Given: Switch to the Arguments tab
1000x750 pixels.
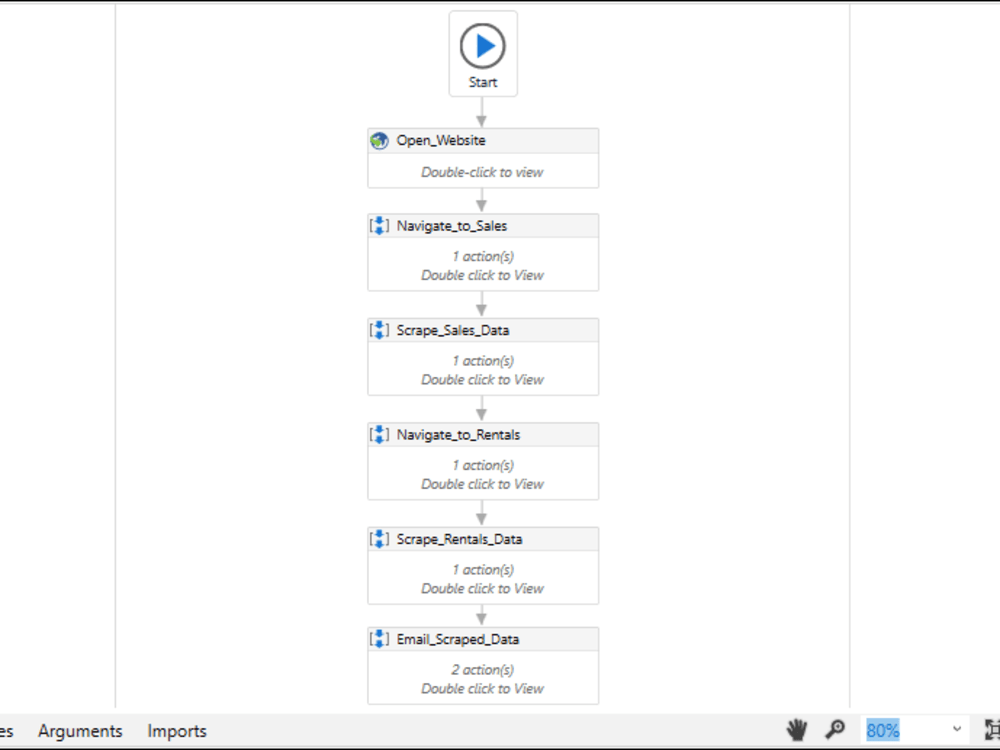Looking at the screenshot, I should coord(80,731).
